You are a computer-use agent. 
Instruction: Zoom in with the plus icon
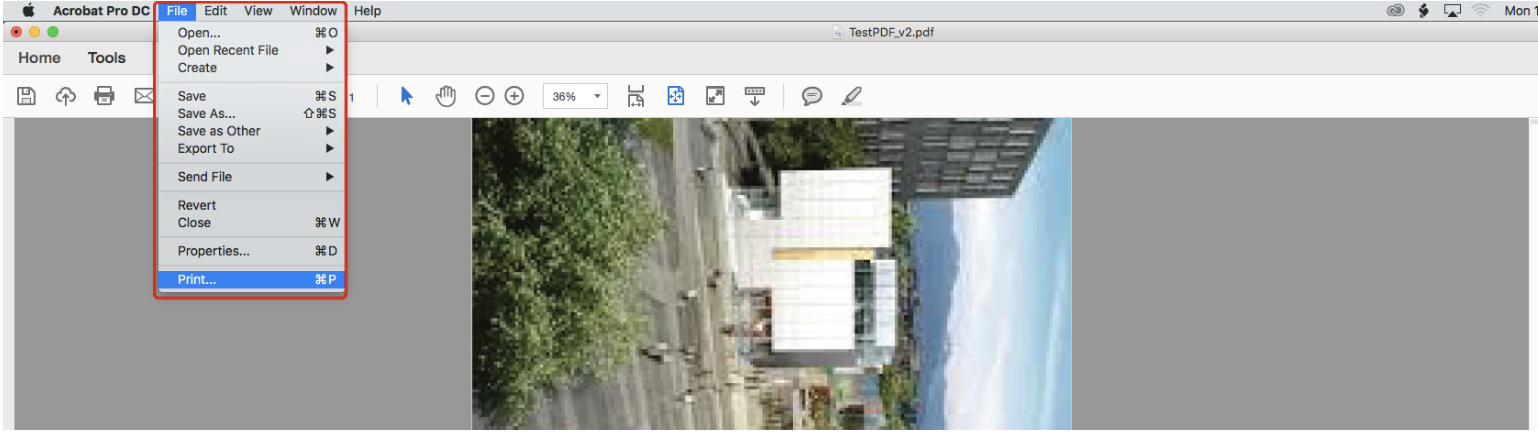[514, 96]
